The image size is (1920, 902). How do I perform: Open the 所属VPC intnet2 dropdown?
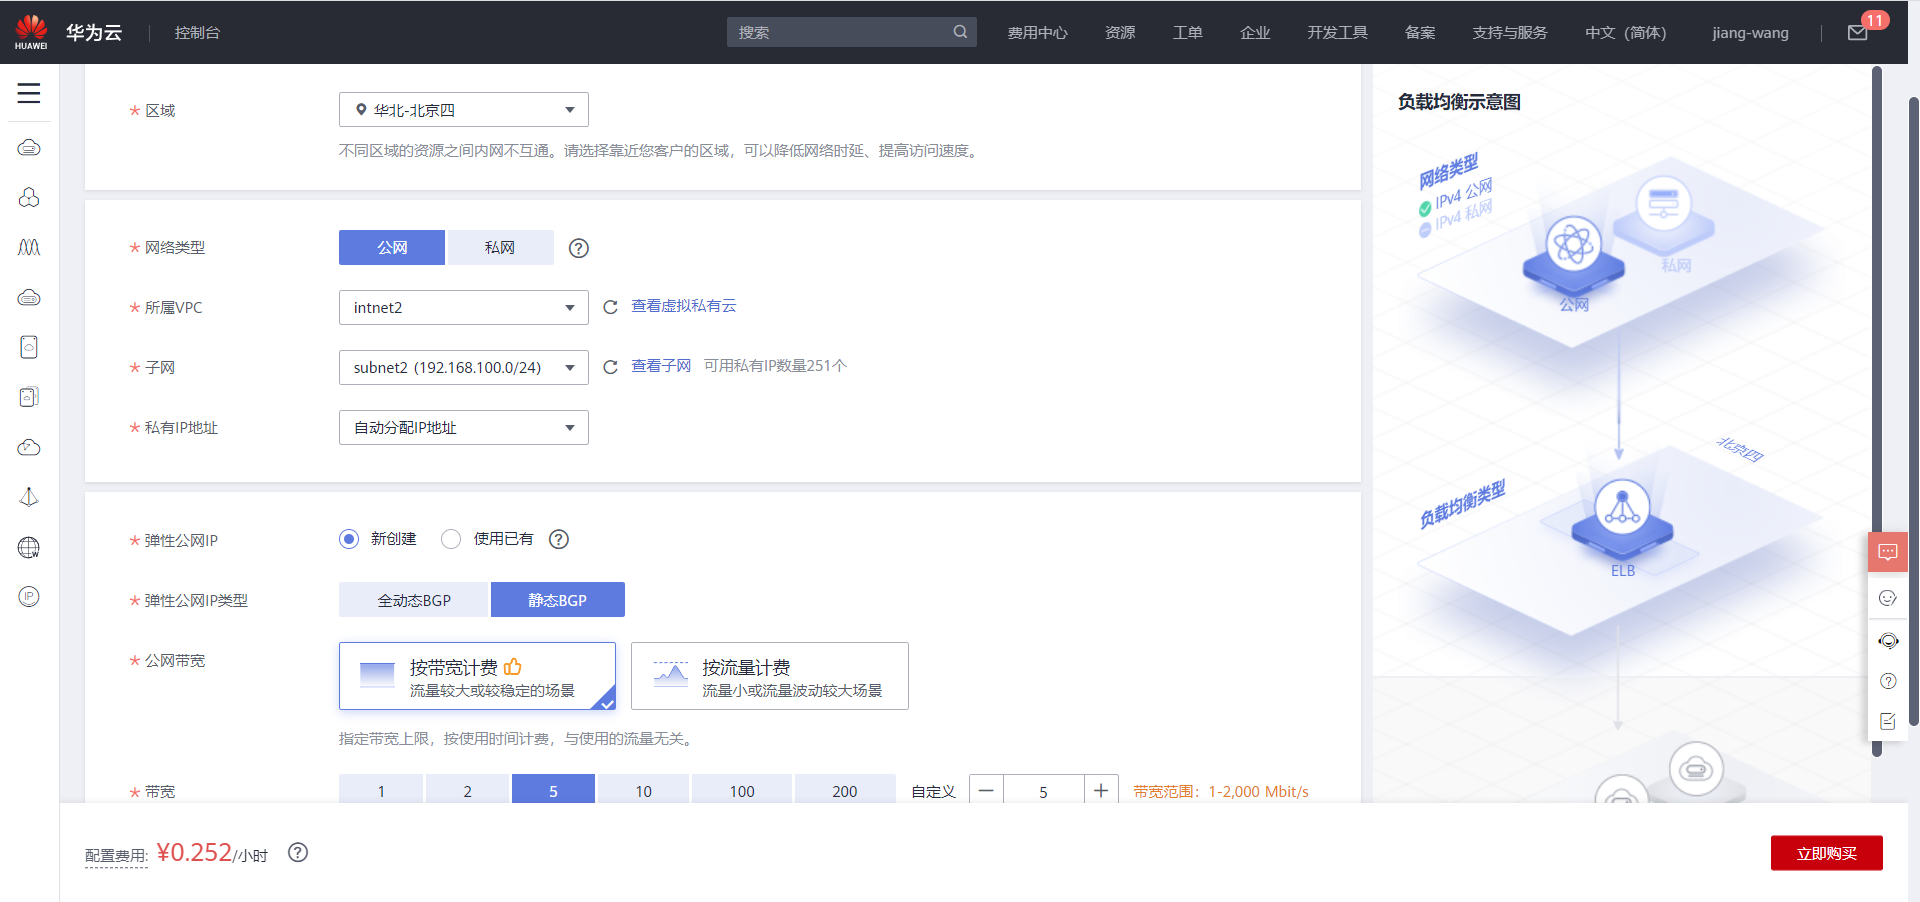point(463,307)
